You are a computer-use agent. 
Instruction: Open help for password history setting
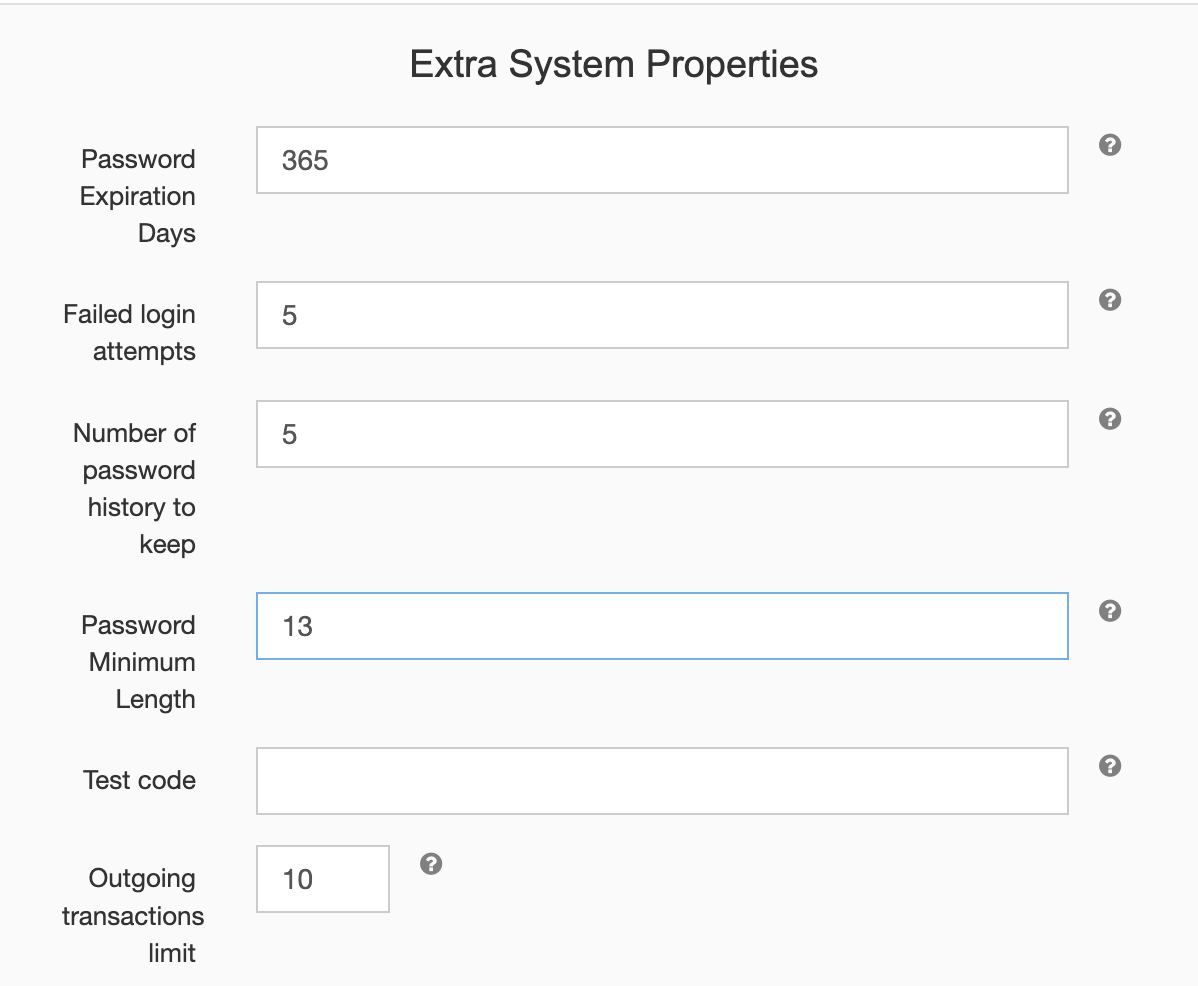1109,419
